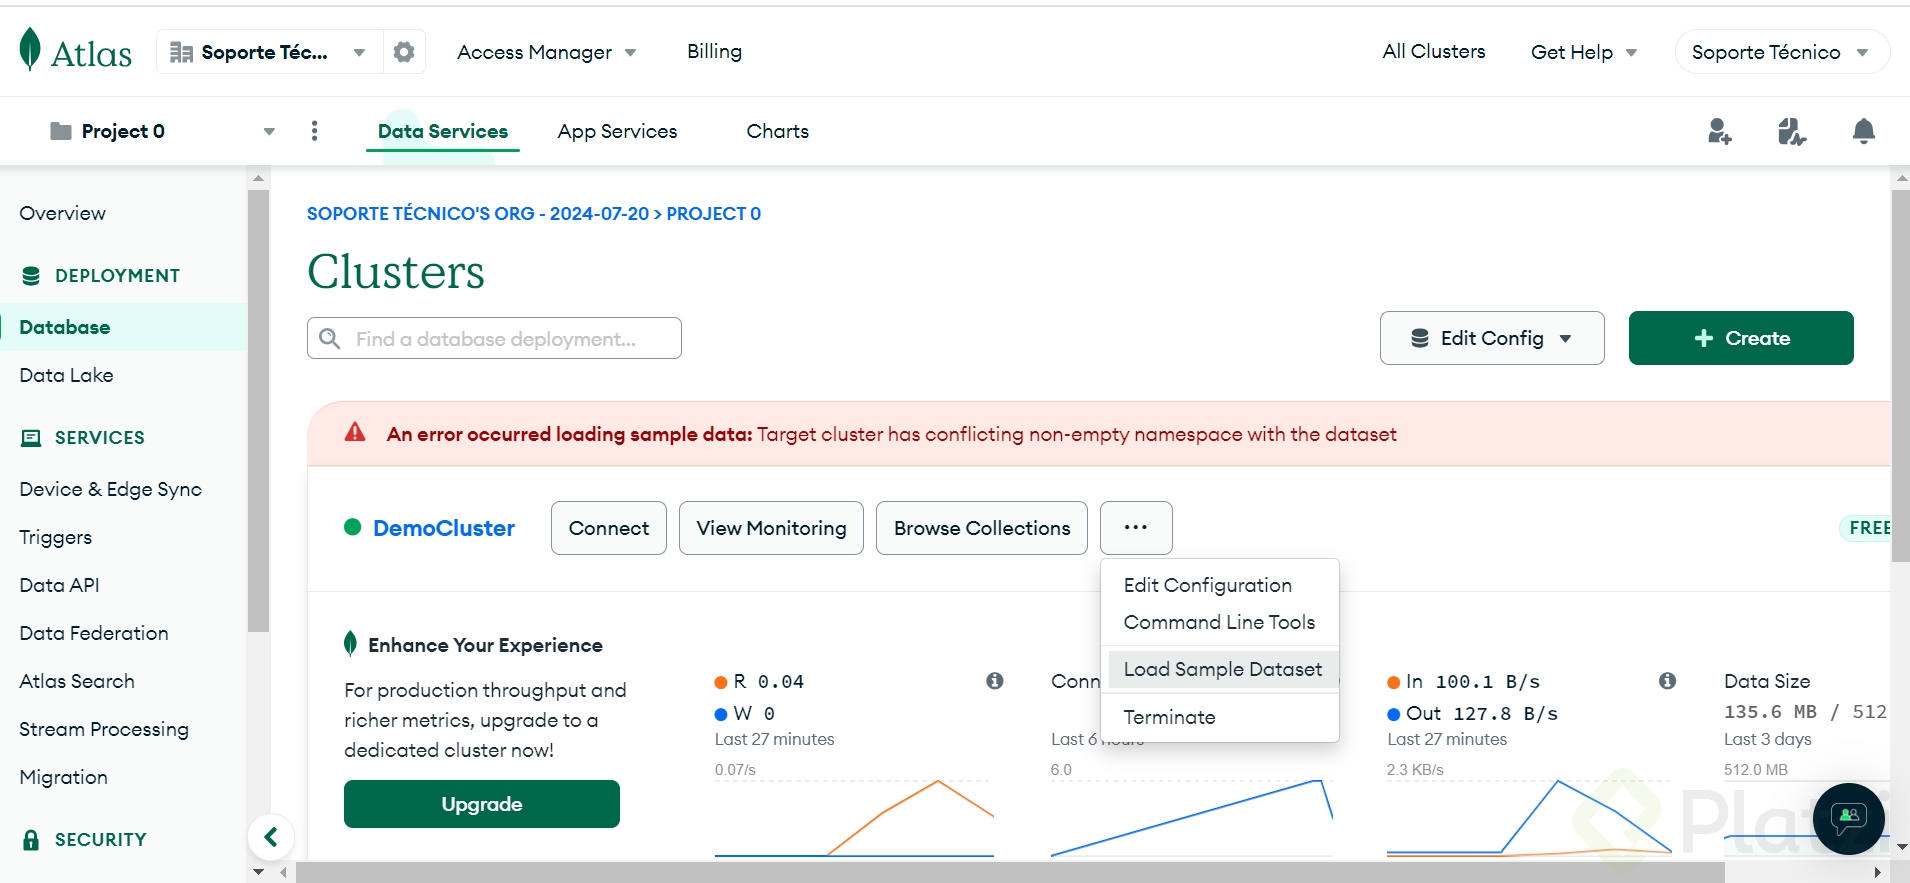Click the Upgrade button
This screenshot has height=883, width=1910.
click(x=482, y=804)
